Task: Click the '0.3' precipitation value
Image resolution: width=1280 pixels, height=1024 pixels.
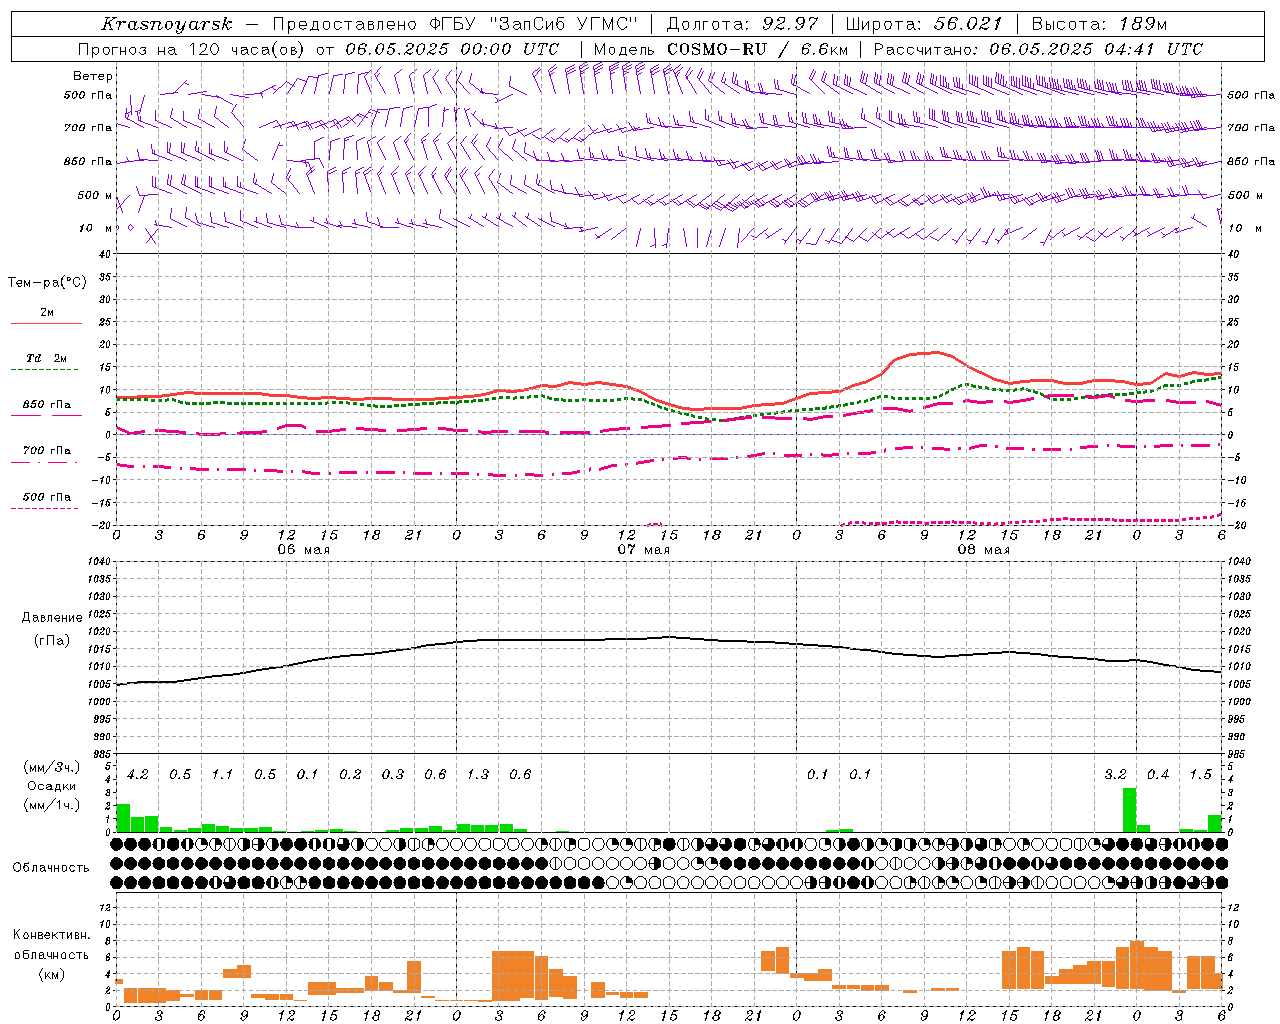Action: (393, 775)
